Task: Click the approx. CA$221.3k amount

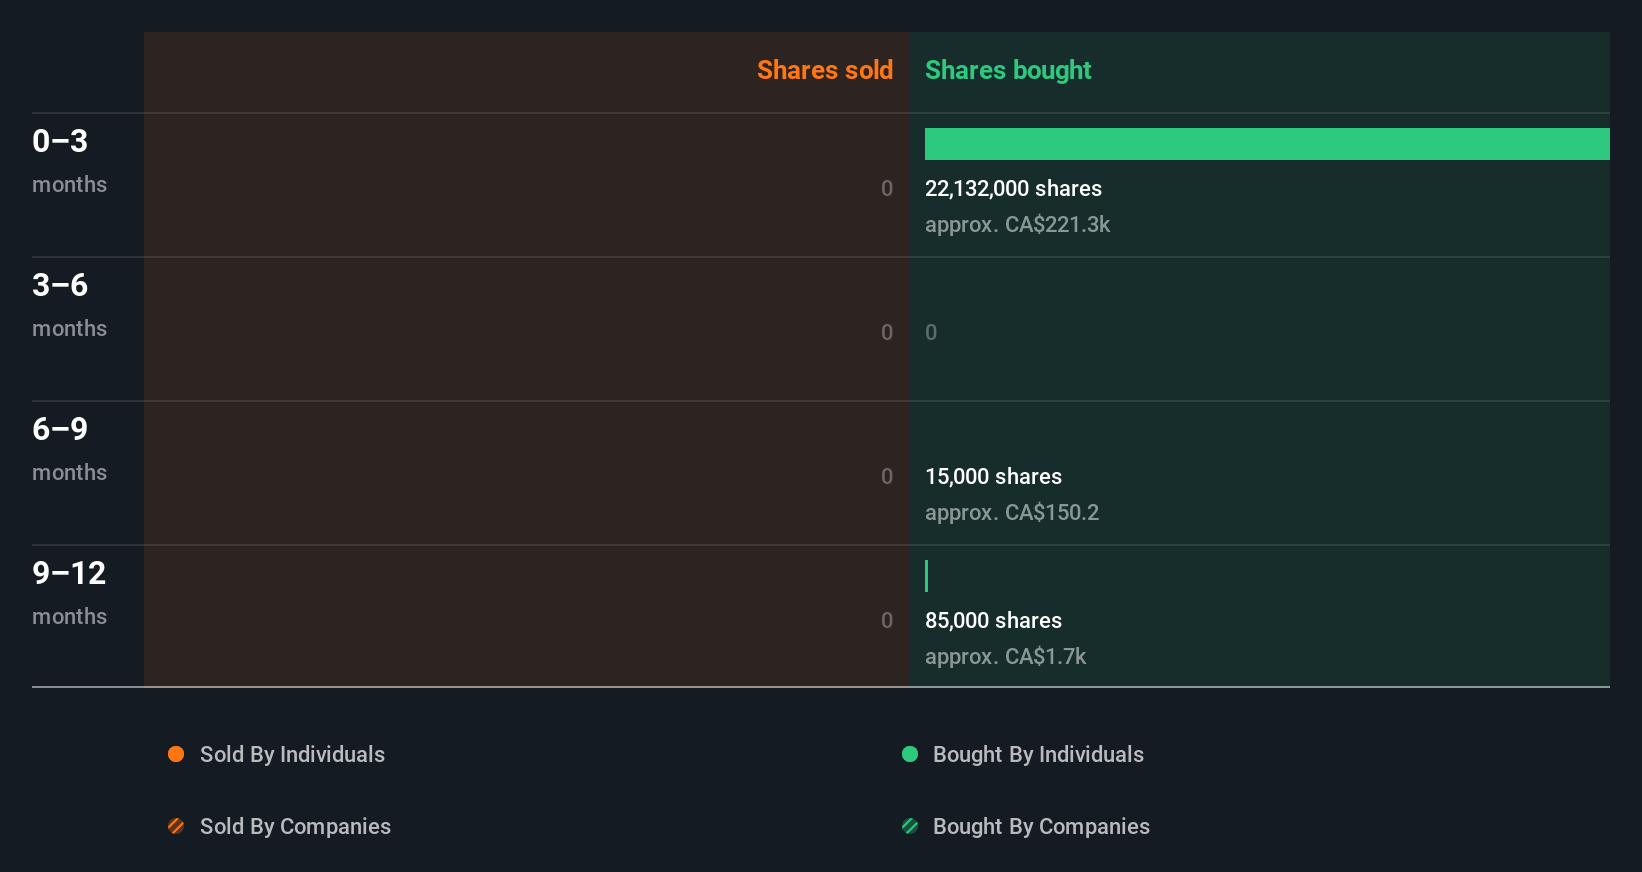Action: point(1017,225)
